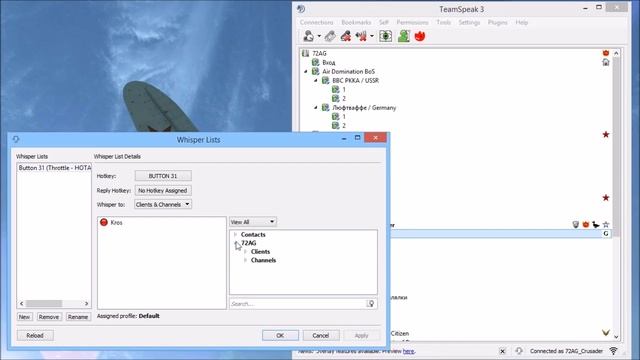Click the channel icon beside Вход
This screenshot has height=360, width=640.
pos(316,62)
